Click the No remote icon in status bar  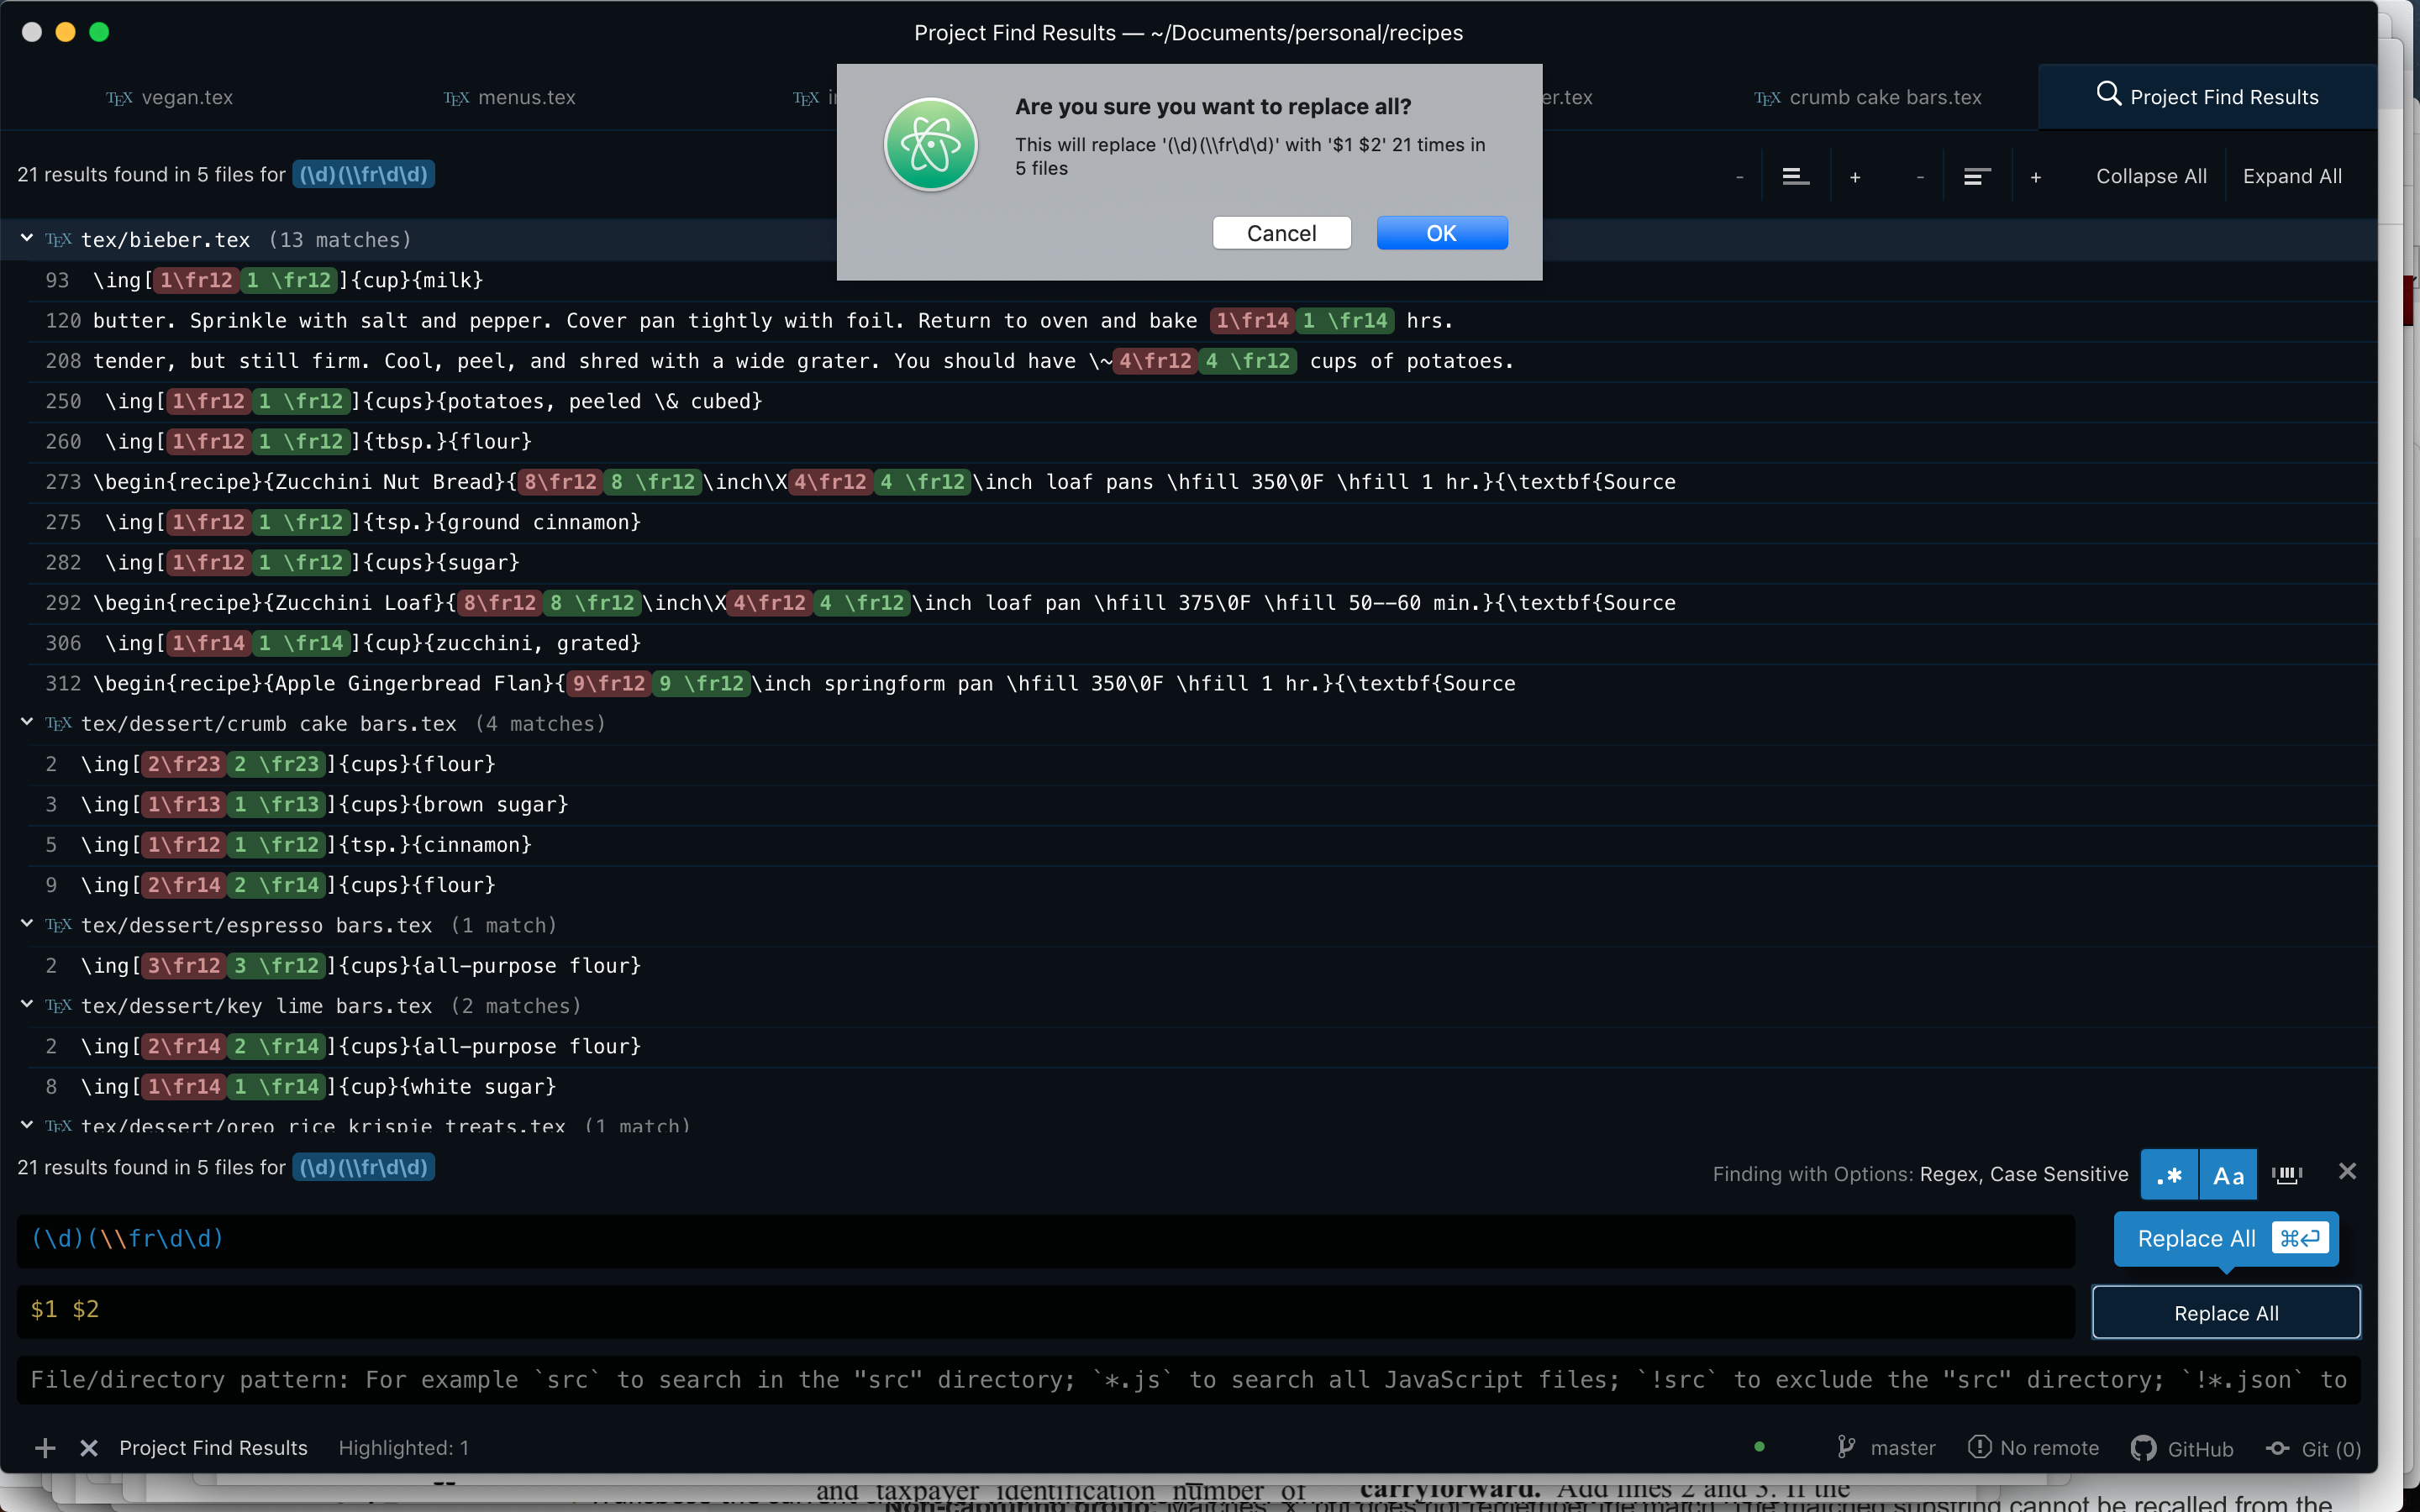point(1981,1447)
